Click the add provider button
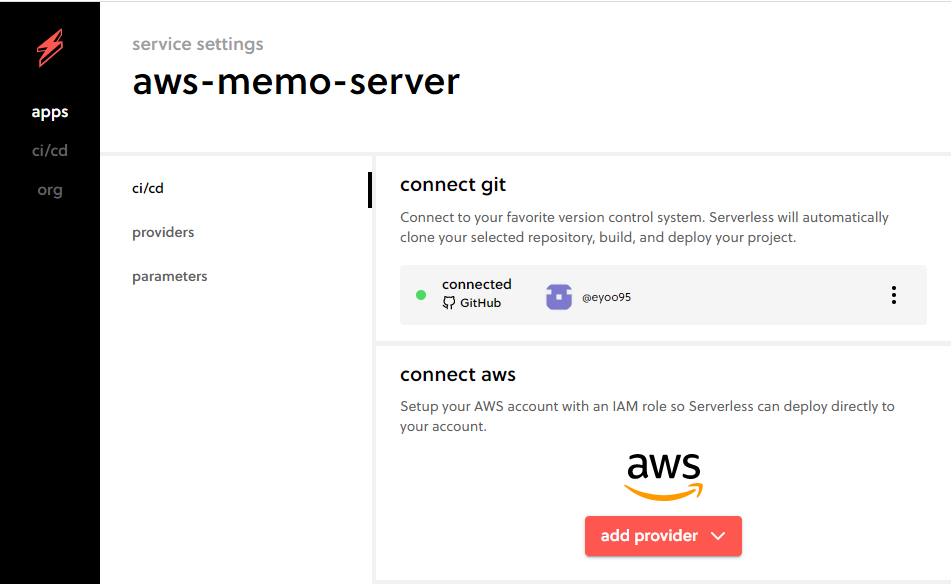This screenshot has height=584, width=951. pyautogui.click(x=663, y=536)
